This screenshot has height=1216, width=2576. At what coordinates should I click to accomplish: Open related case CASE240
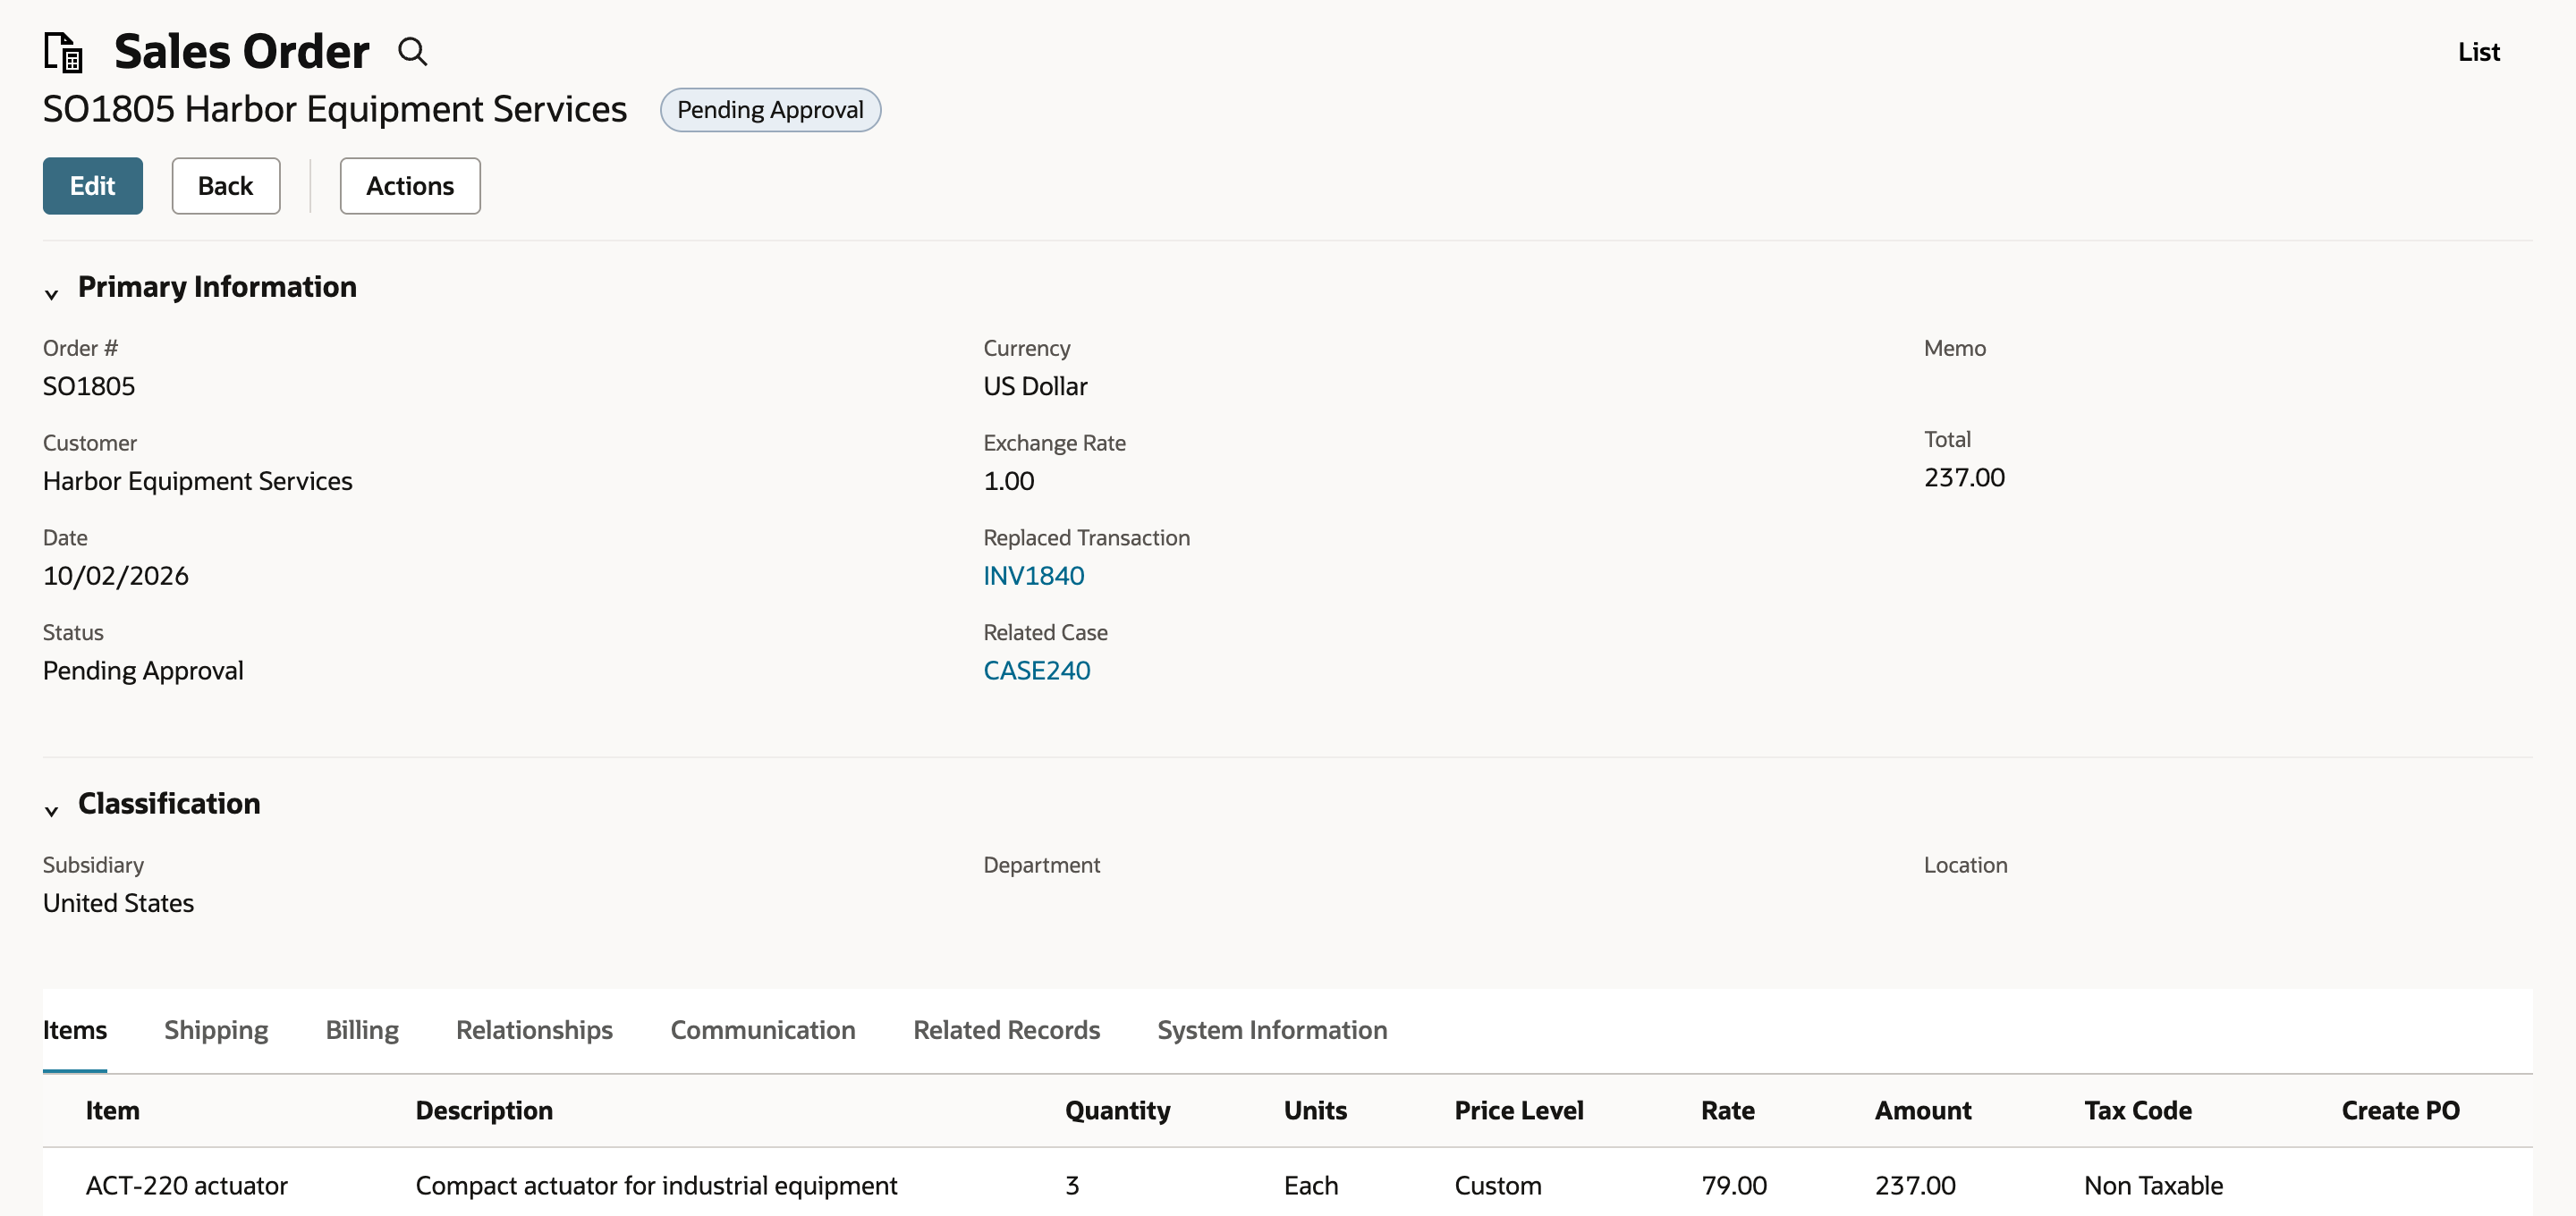click(1036, 671)
